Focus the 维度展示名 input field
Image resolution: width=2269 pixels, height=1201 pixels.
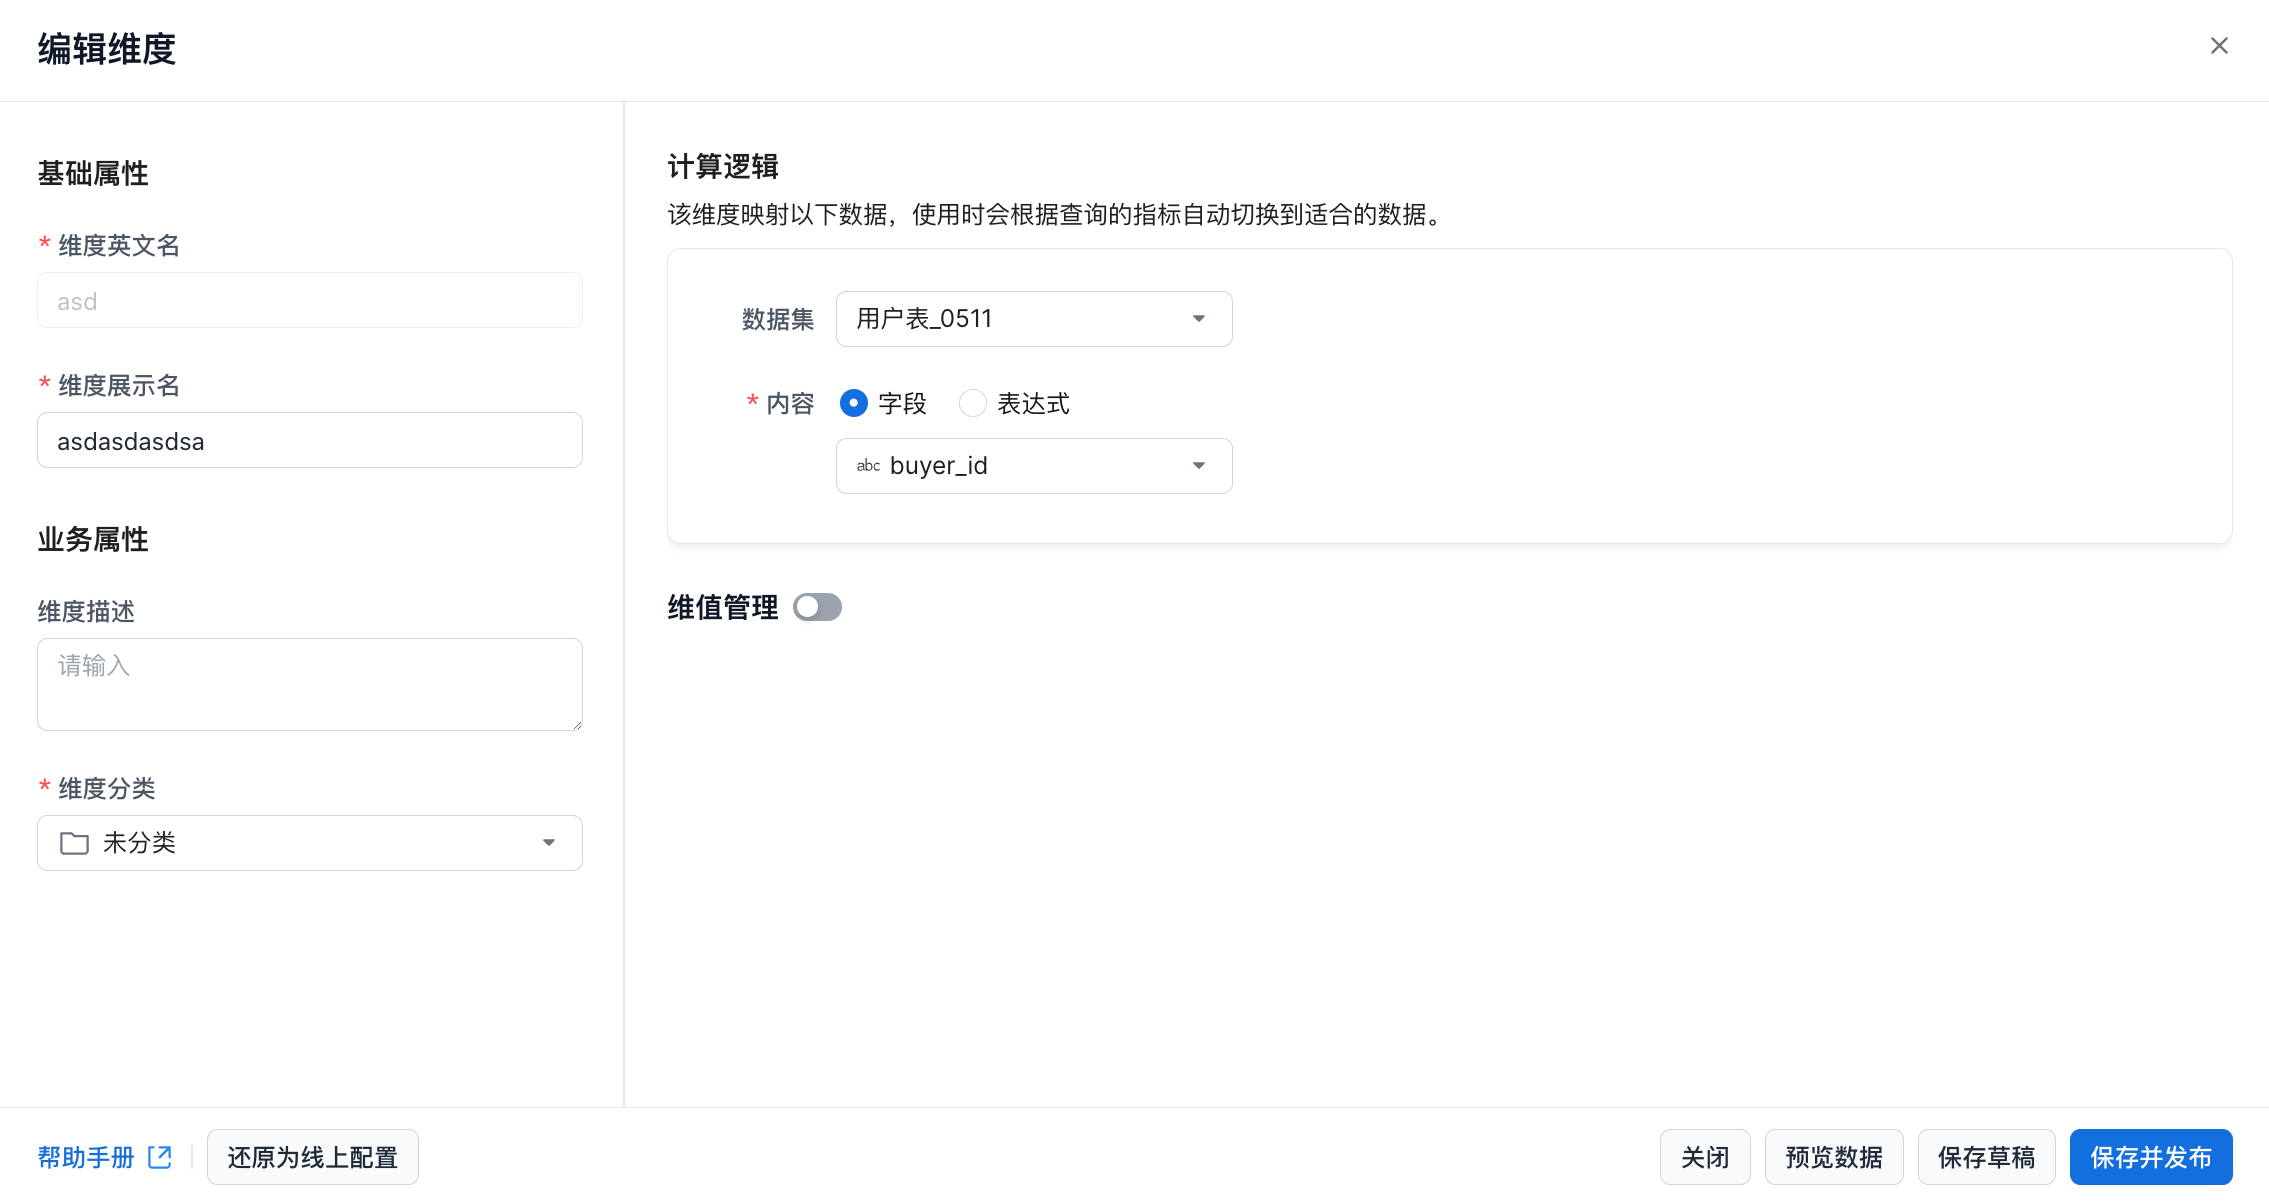(x=310, y=441)
